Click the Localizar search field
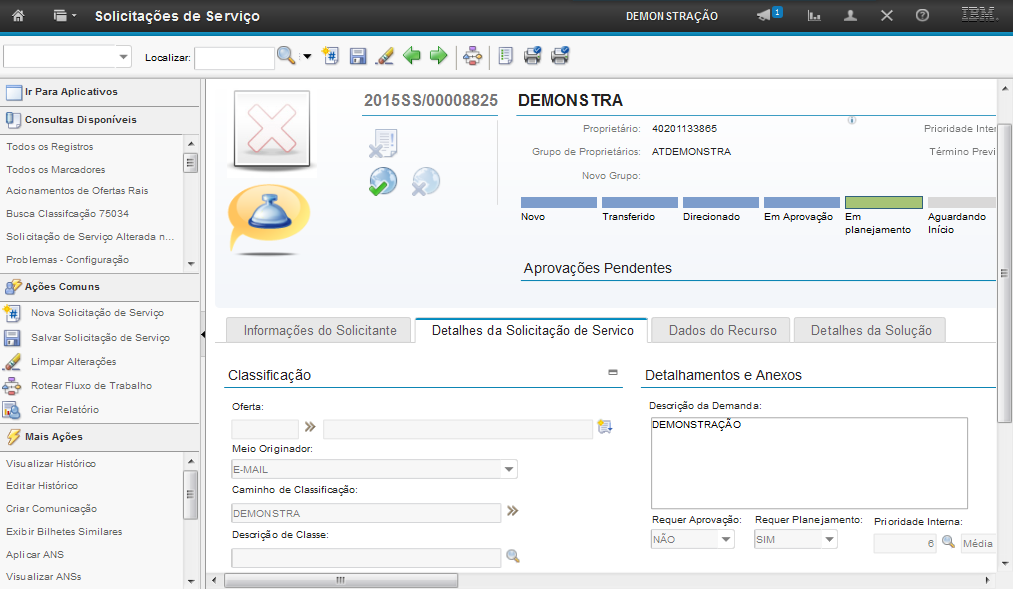 coord(233,58)
